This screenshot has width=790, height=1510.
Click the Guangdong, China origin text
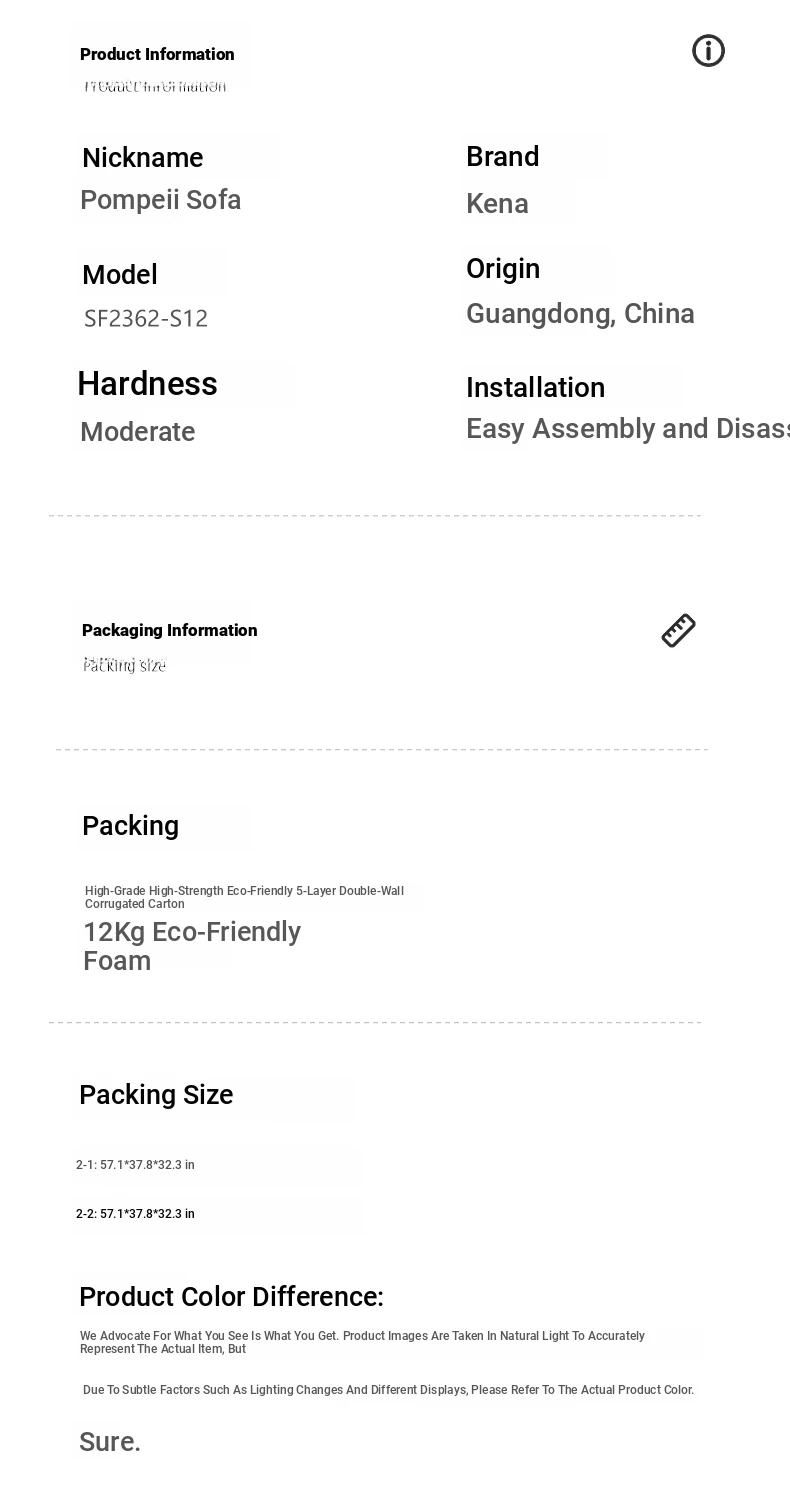(580, 314)
